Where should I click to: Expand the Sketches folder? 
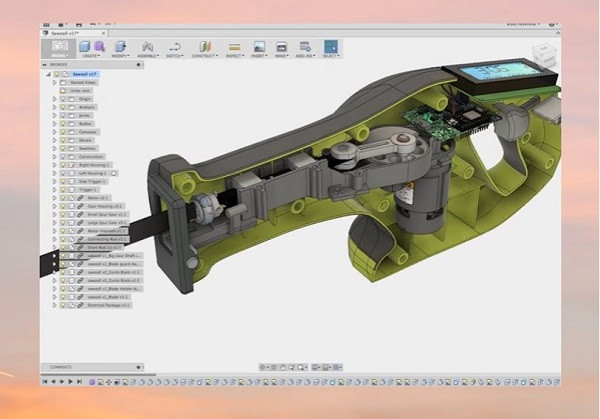click(55, 148)
